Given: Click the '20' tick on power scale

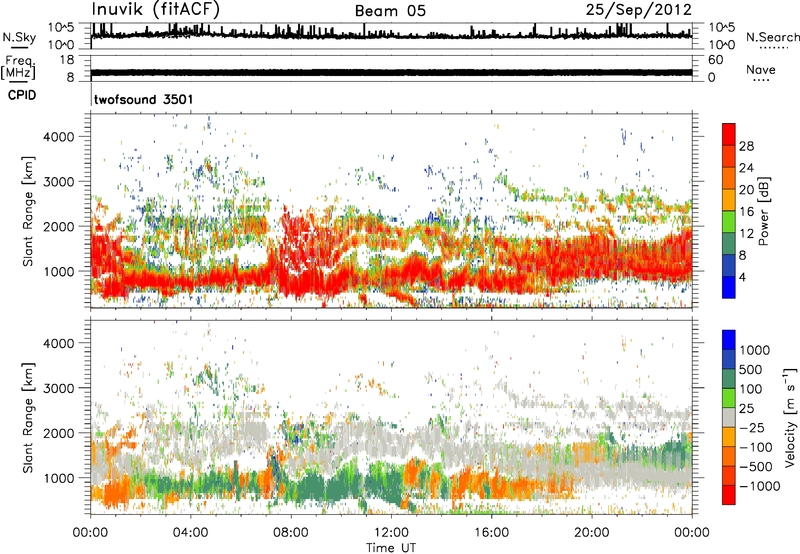Looking at the screenshot, I should [x=746, y=190].
